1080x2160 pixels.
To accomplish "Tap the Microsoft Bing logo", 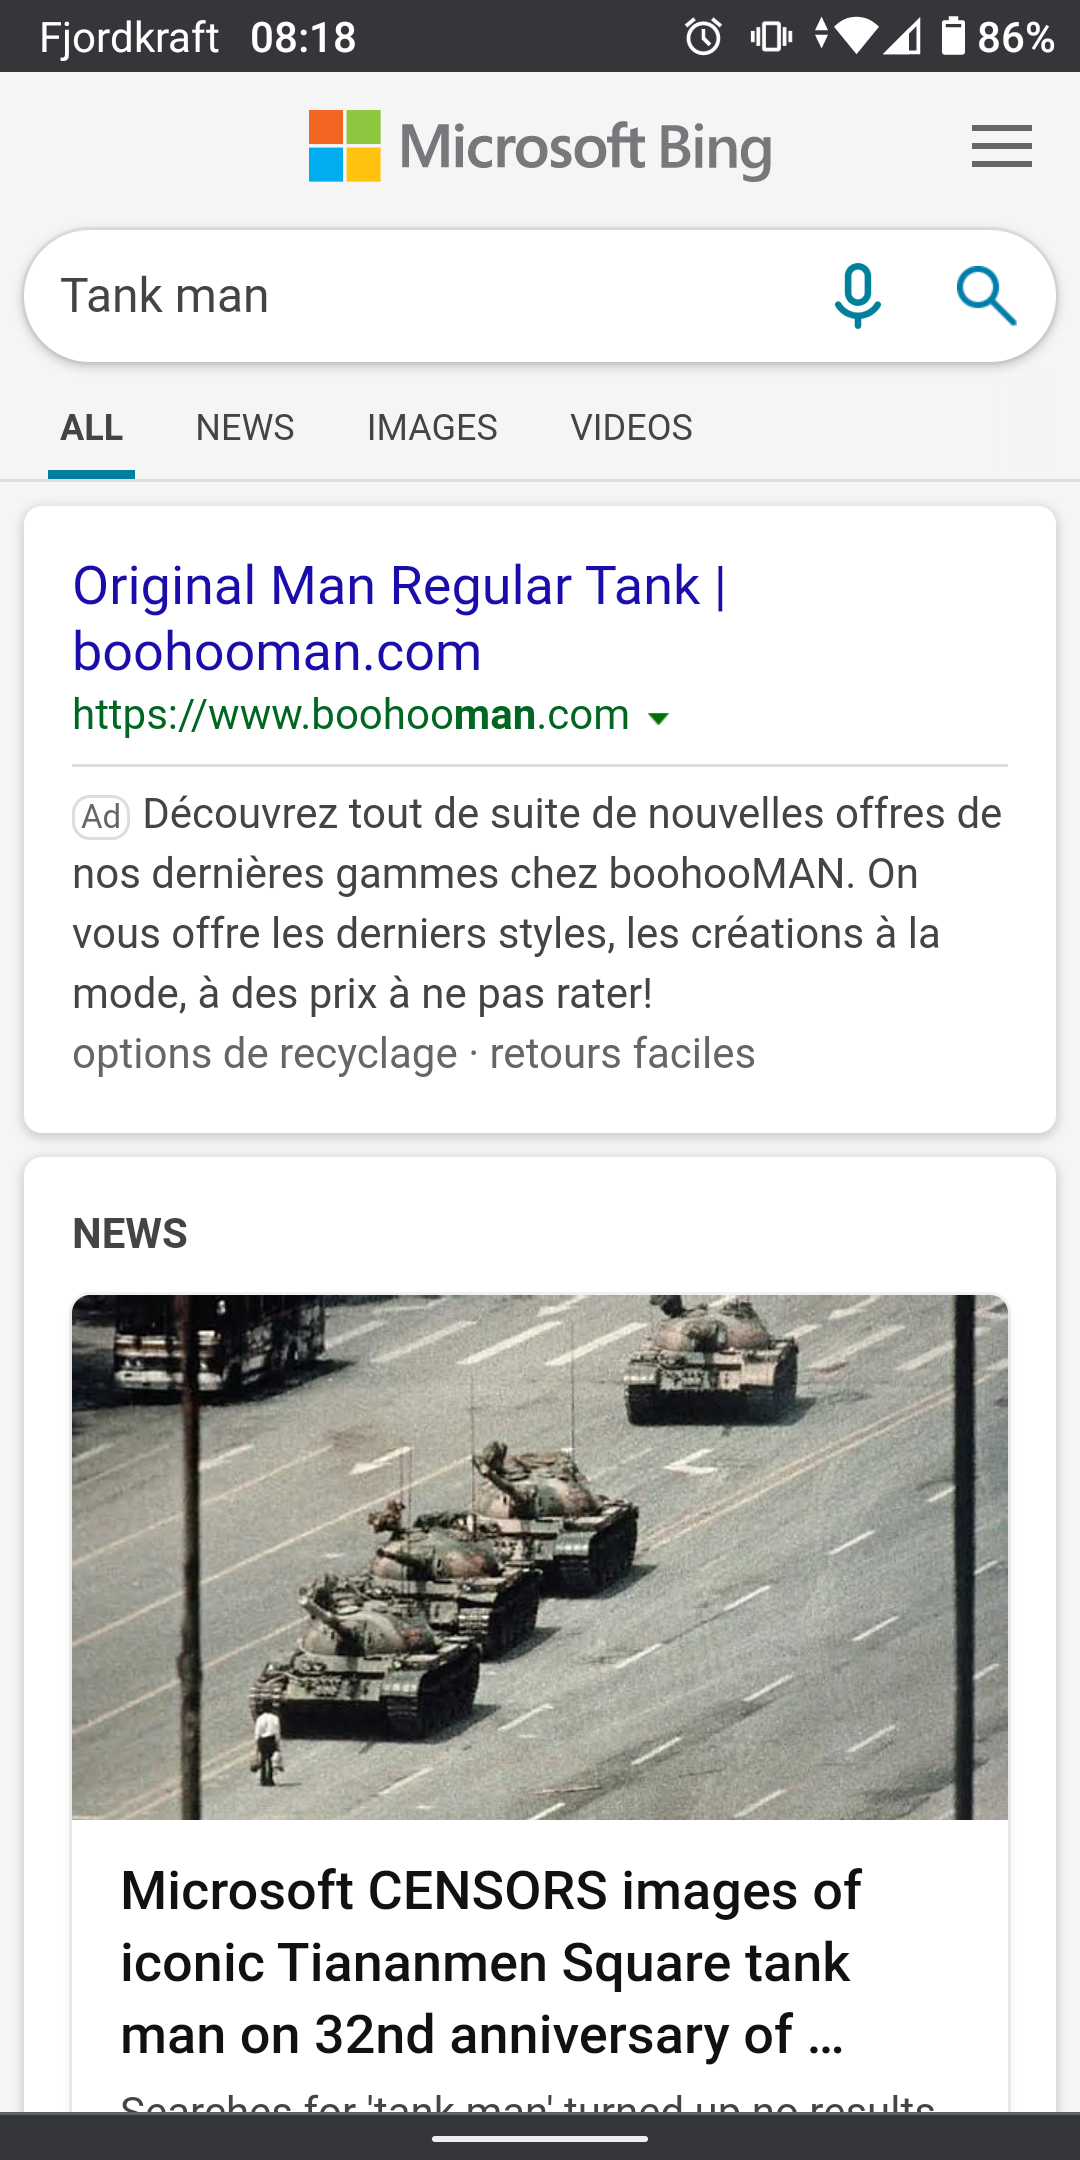I will 540,147.
